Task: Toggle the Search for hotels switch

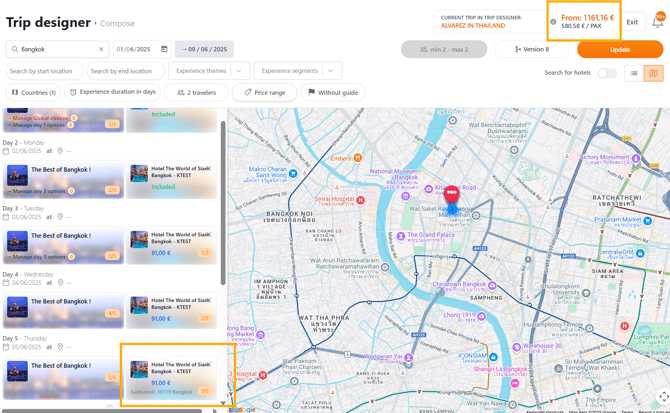Action: (606, 73)
